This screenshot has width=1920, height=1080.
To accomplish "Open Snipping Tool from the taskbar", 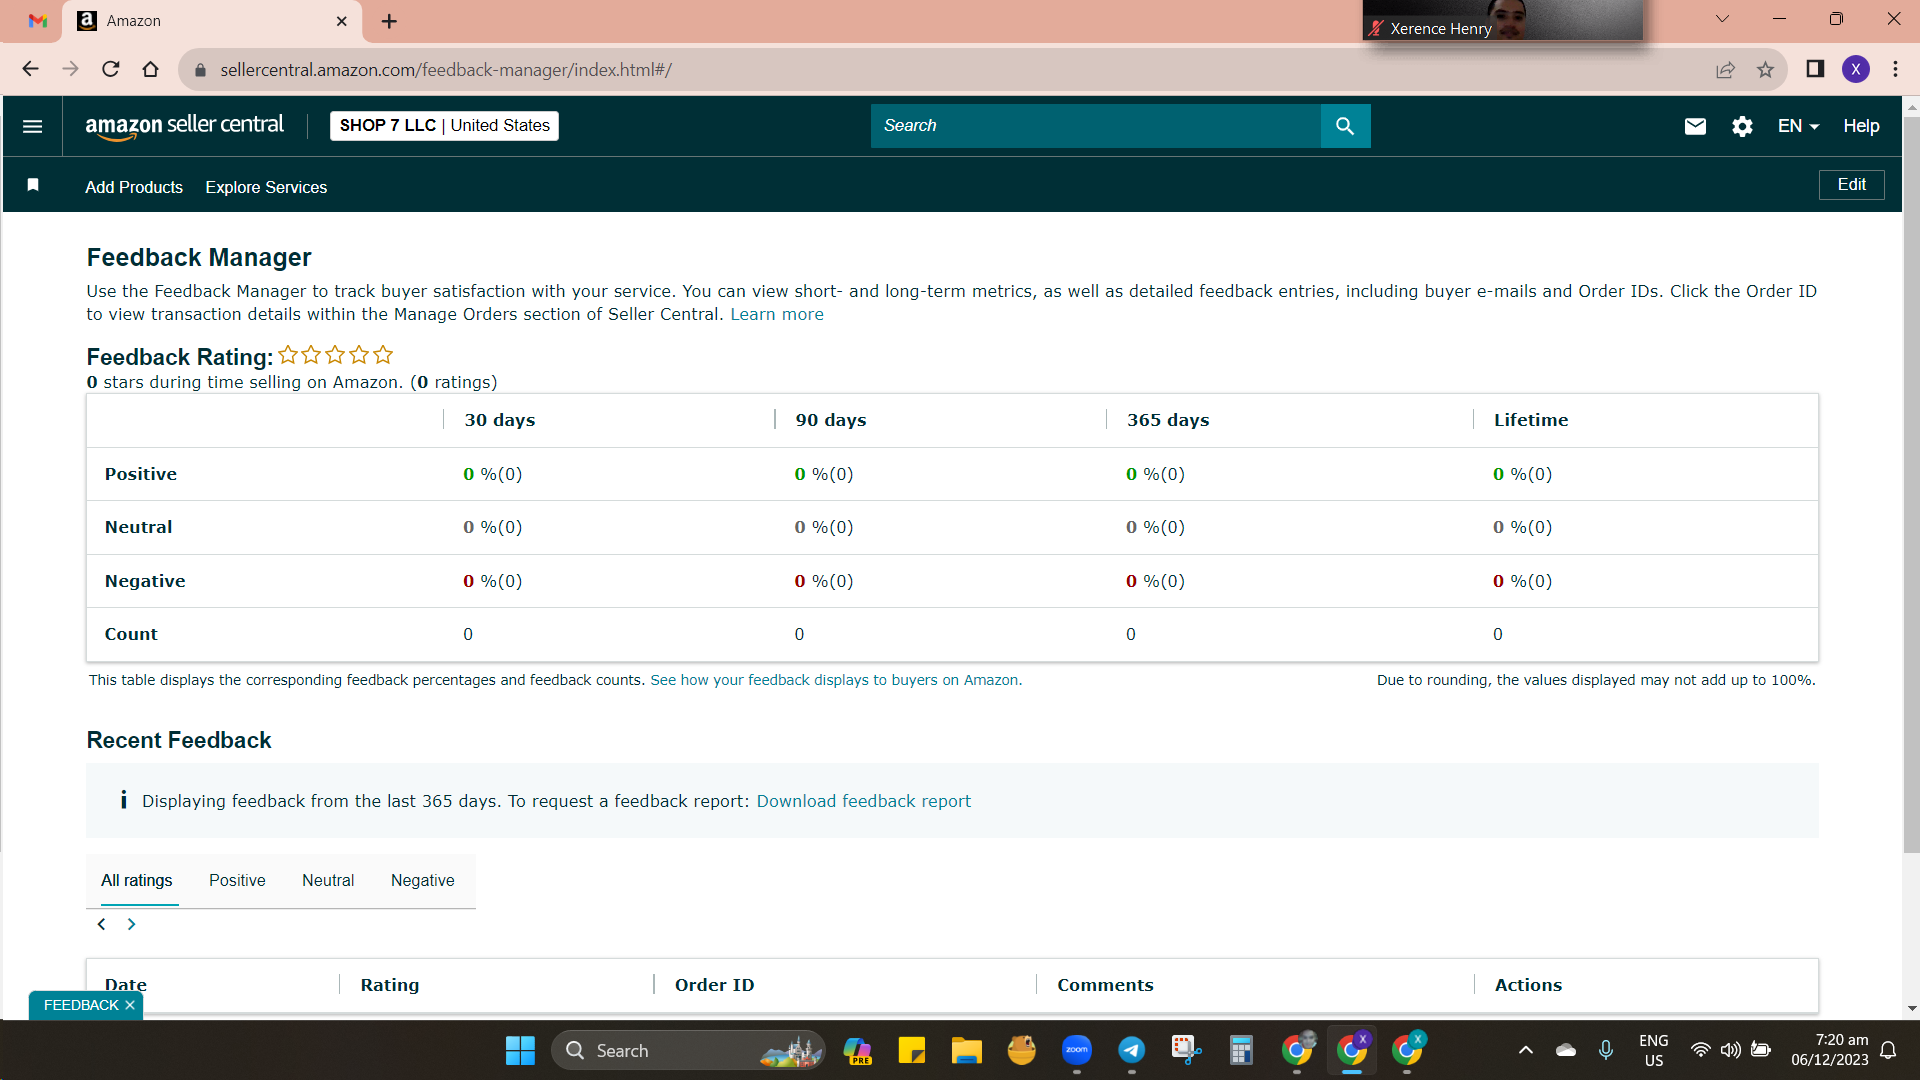I will (x=1186, y=1050).
